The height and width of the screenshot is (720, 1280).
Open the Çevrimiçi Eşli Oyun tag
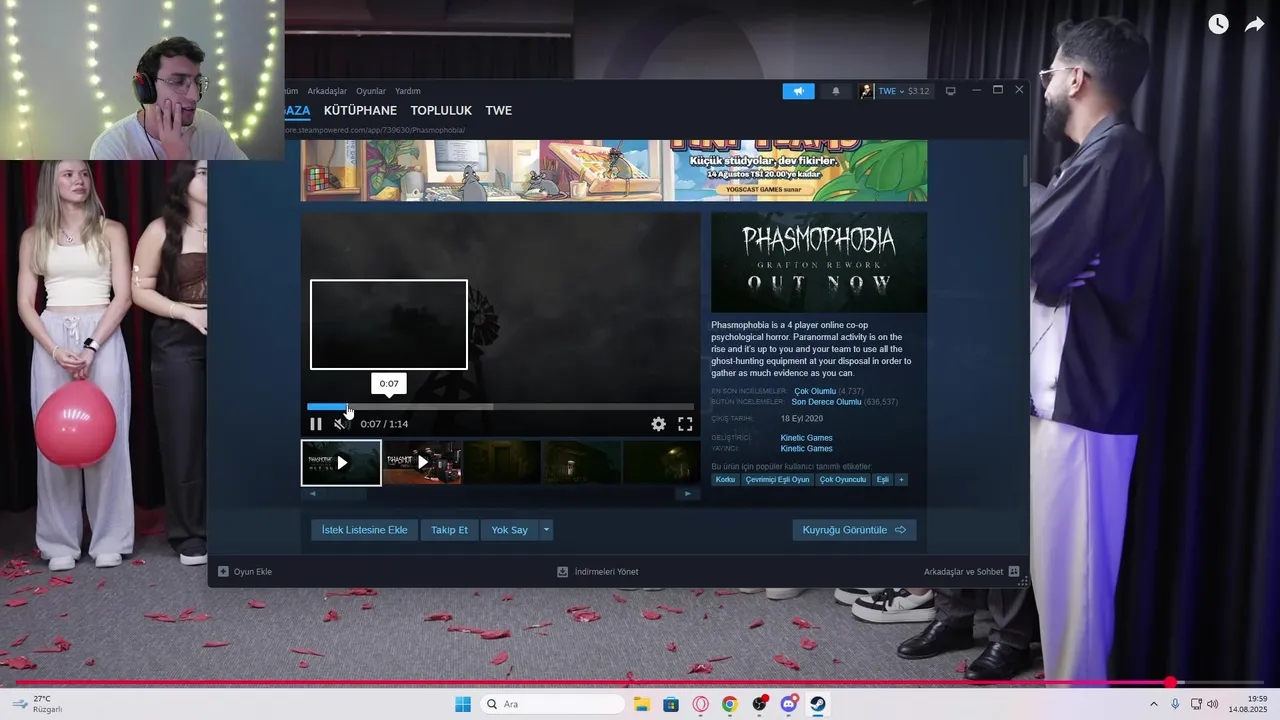[x=777, y=480]
